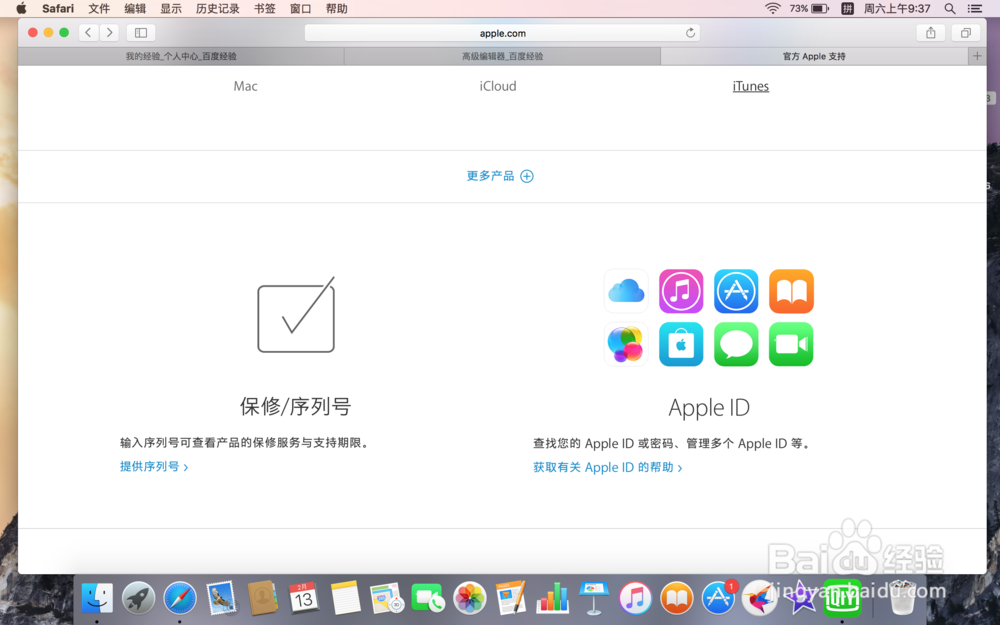Open Pages in the Dock
The width and height of the screenshot is (1000, 625).
511,598
